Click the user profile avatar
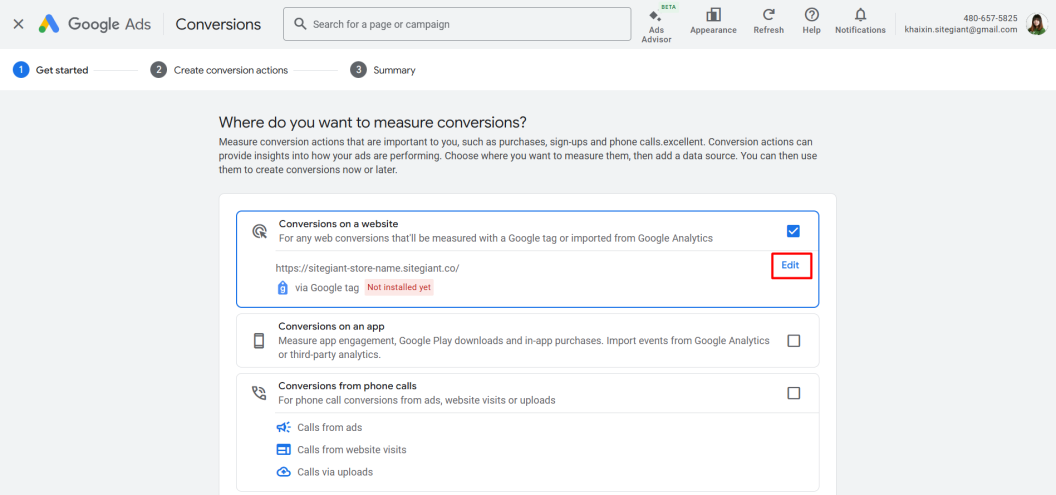Screen dimensions: 1056x495 [x=1037, y=24]
